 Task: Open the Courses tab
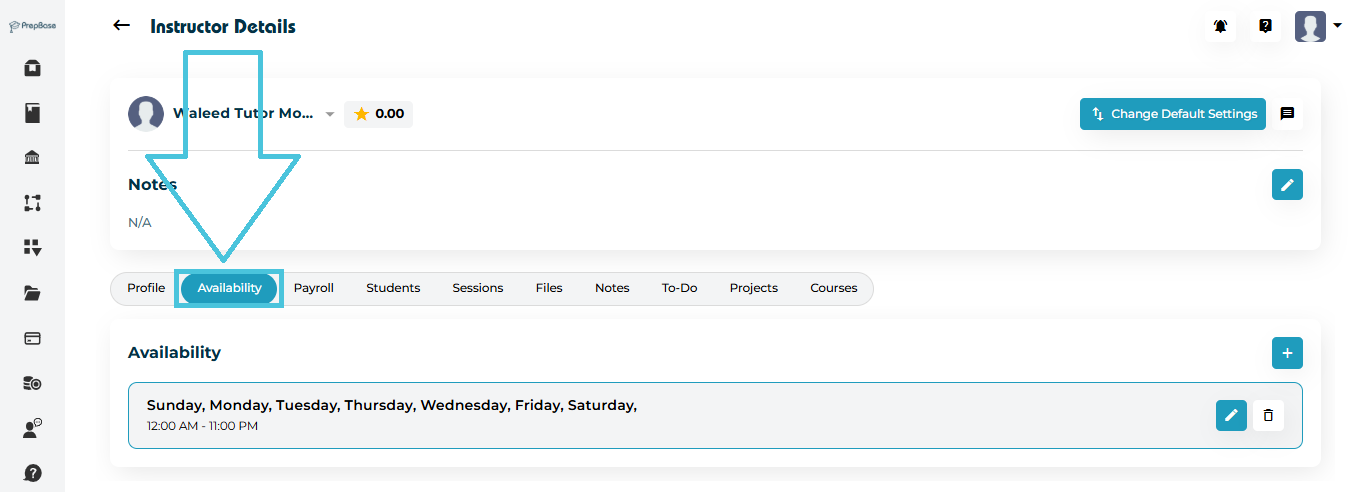(x=833, y=288)
